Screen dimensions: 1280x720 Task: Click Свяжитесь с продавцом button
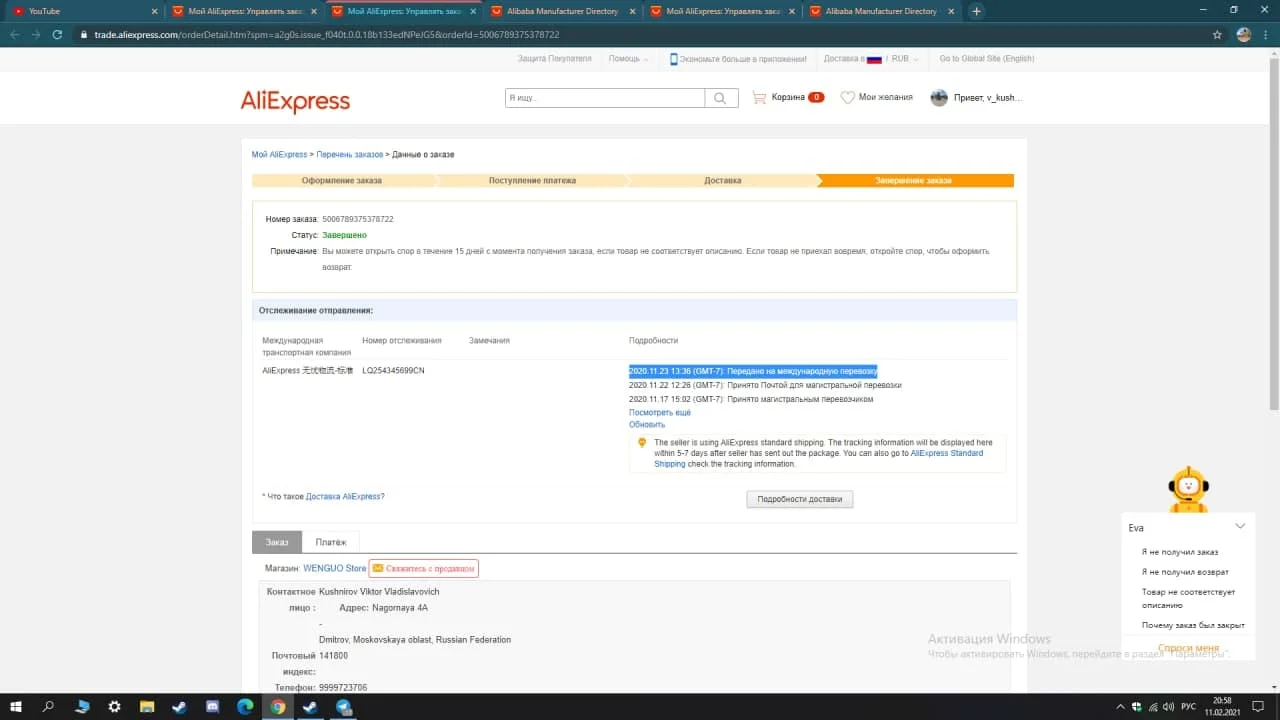424,568
